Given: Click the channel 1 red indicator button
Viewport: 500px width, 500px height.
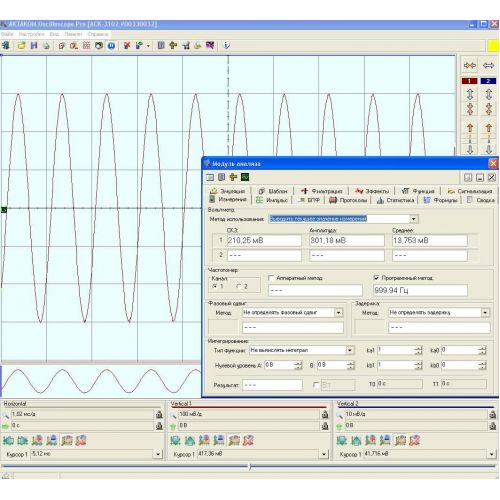Looking at the screenshot, I should coord(470,81).
